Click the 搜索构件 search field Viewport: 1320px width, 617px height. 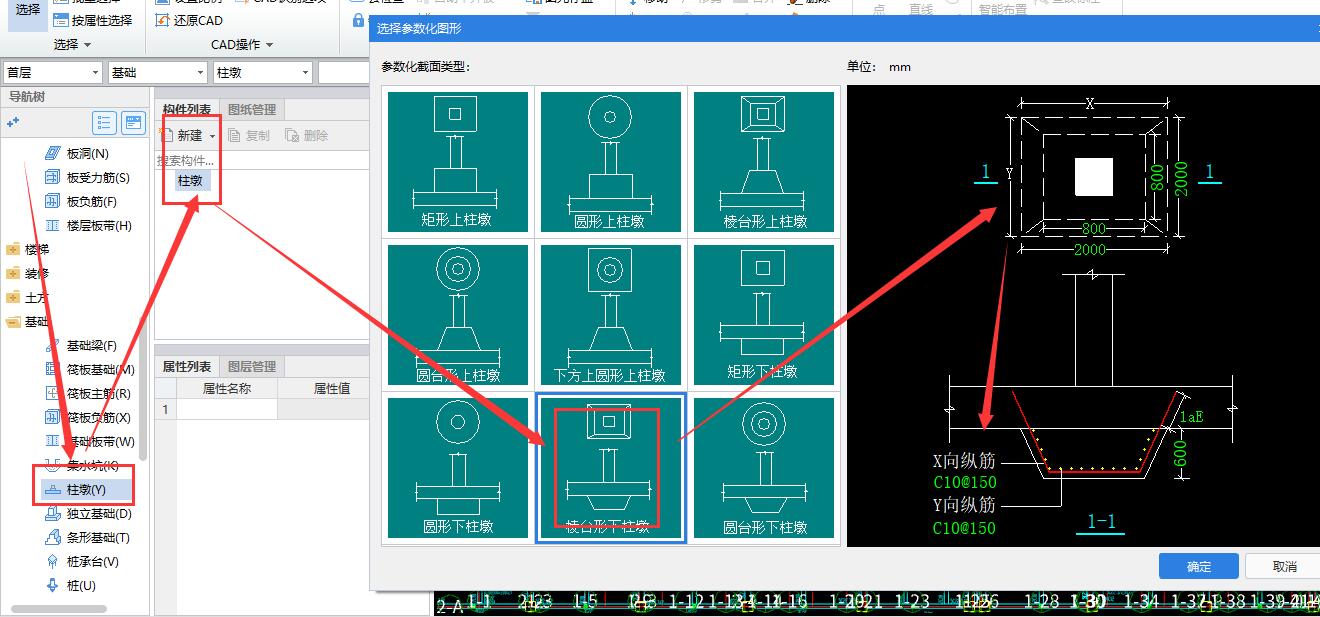coord(262,160)
